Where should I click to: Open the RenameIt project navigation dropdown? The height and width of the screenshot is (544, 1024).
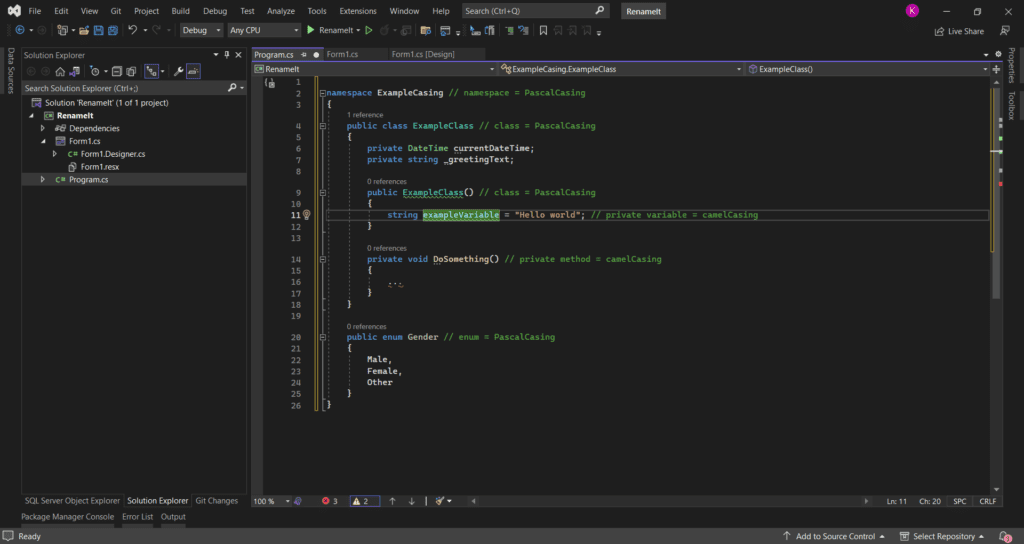pyautogui.click(x=492, y=69)
